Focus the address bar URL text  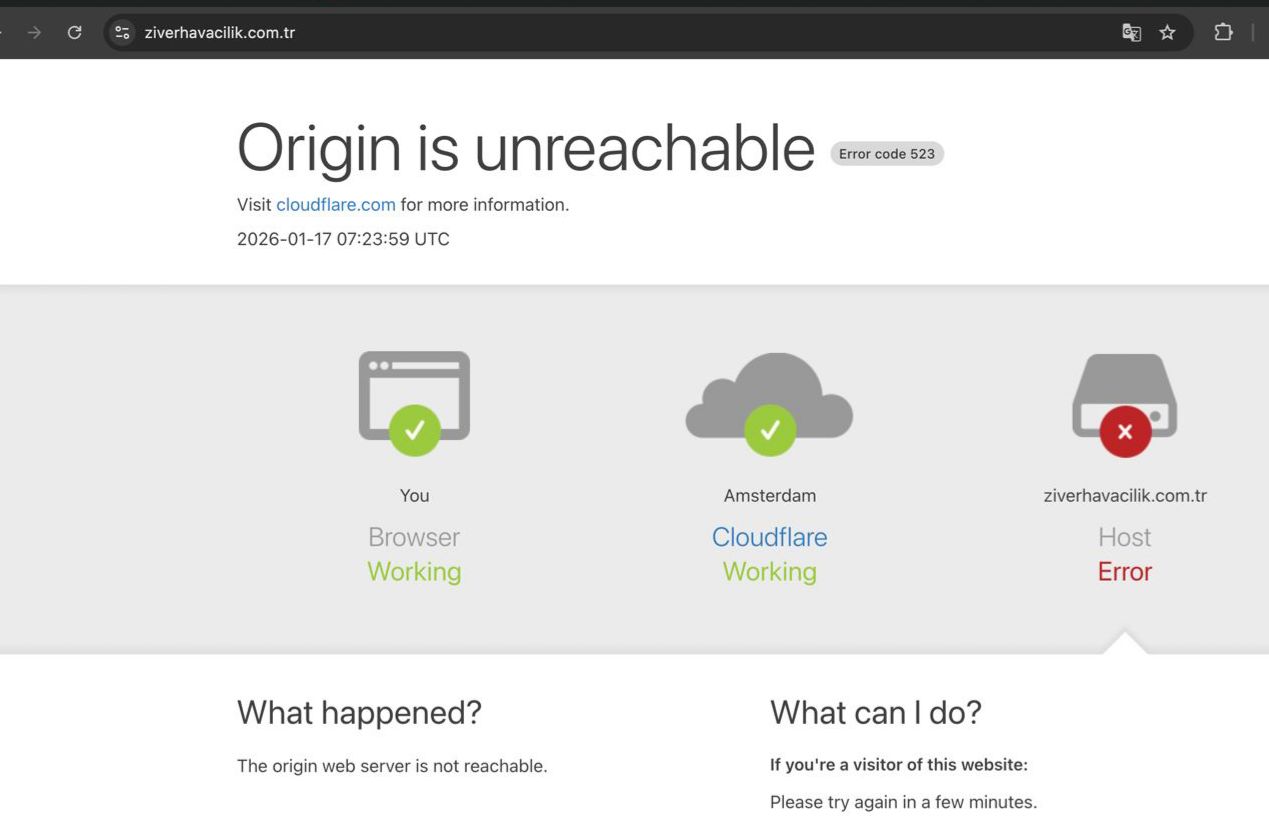coord(220,33)
